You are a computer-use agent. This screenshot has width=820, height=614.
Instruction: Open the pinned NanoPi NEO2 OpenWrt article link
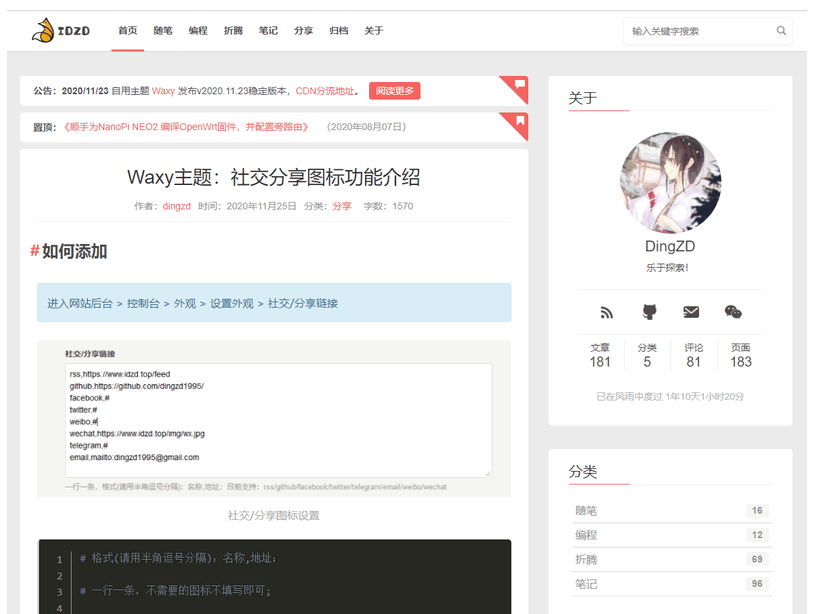pyautogui.click(x=186, y=127)
